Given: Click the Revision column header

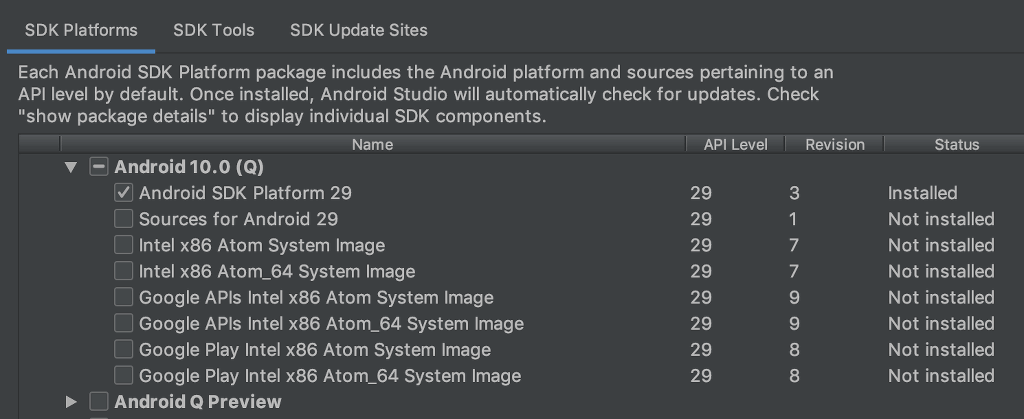Looking at the screenshot, I should (x=835, y=145).
